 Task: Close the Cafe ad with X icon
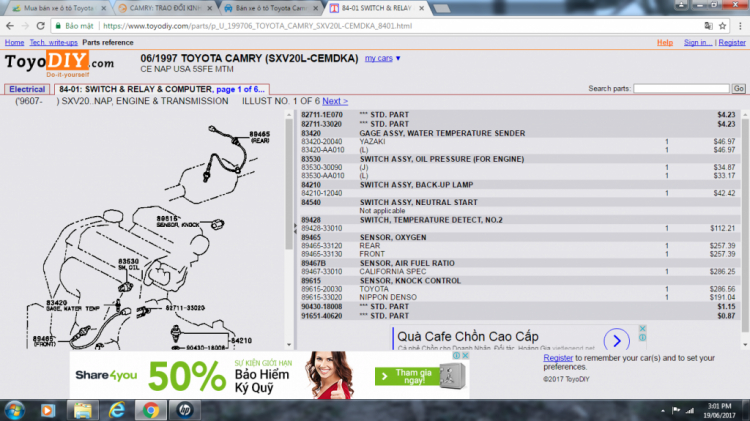tap(642, 329)
